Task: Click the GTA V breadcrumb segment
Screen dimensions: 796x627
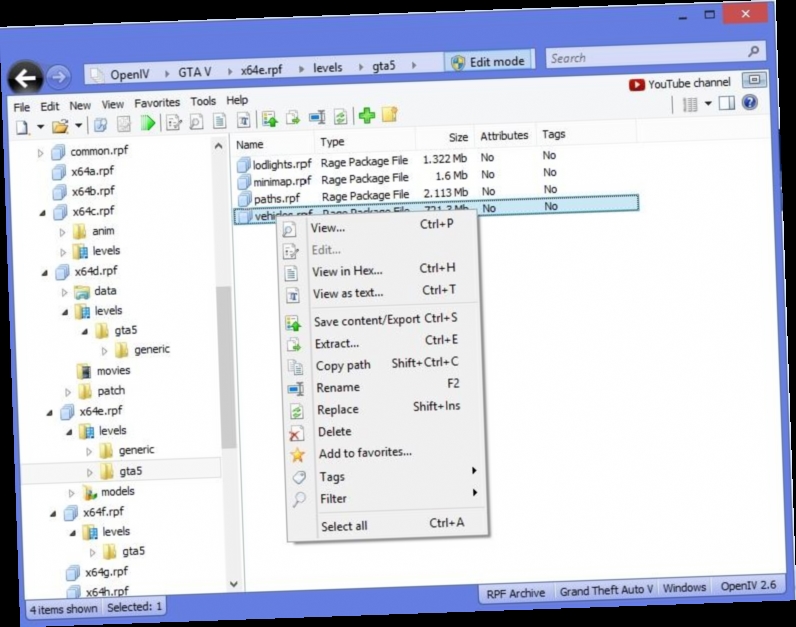Action: pyautogui.click(x=194, y=72)
